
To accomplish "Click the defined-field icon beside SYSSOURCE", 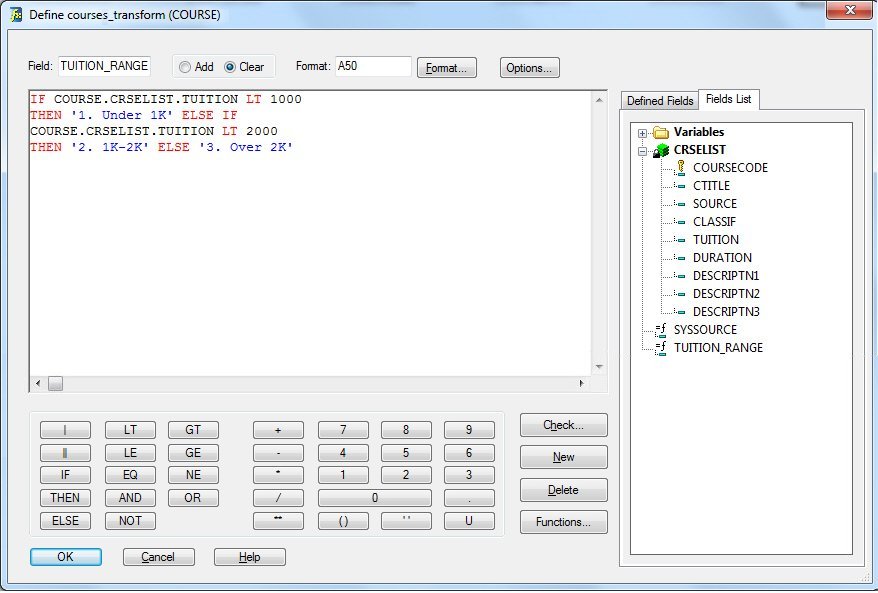I will pyautogui.click(x=661, y=330).
